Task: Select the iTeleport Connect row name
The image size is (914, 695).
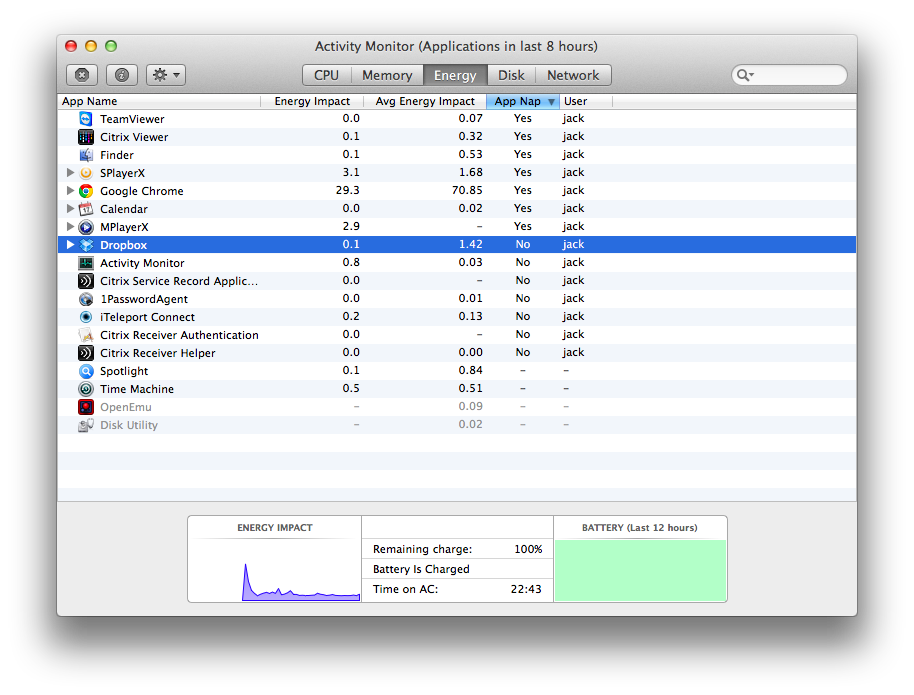Action: (147, 317)
